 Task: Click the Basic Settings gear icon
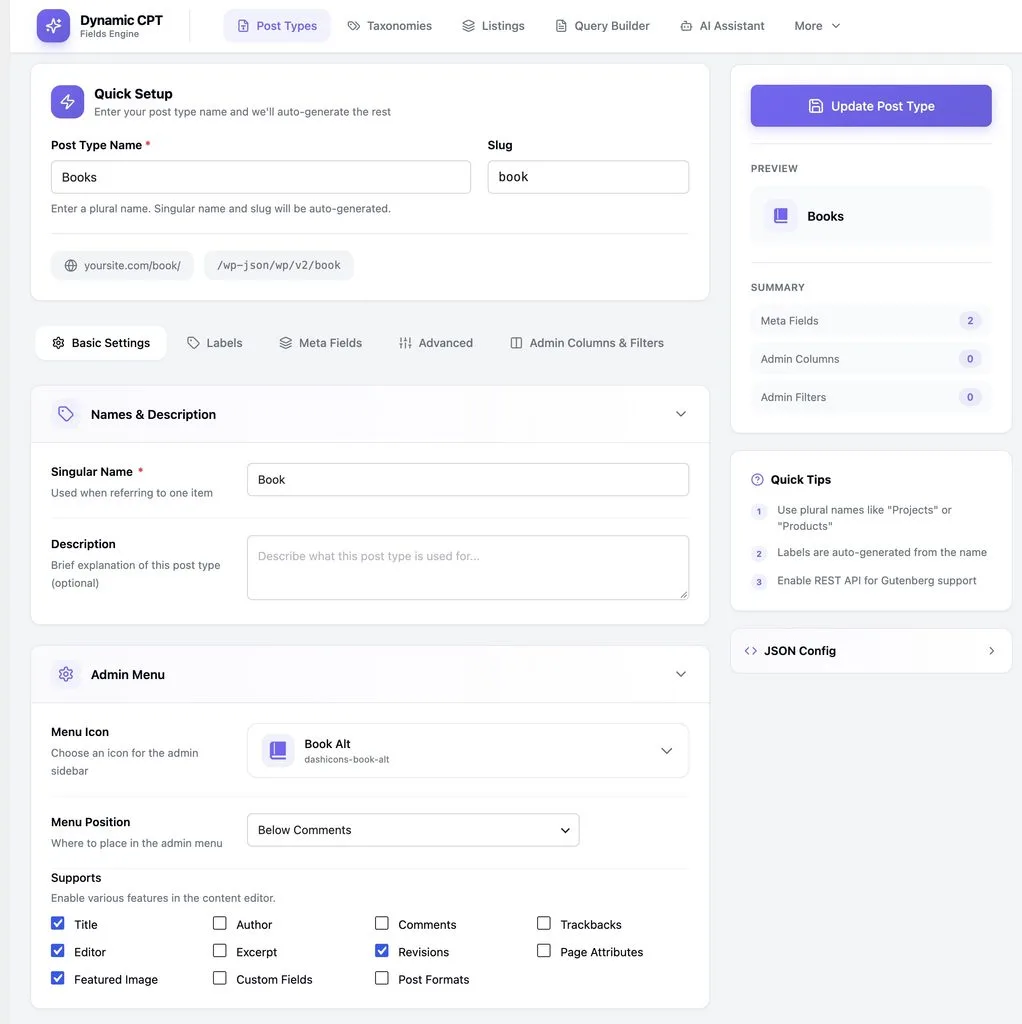coord(58,343)
